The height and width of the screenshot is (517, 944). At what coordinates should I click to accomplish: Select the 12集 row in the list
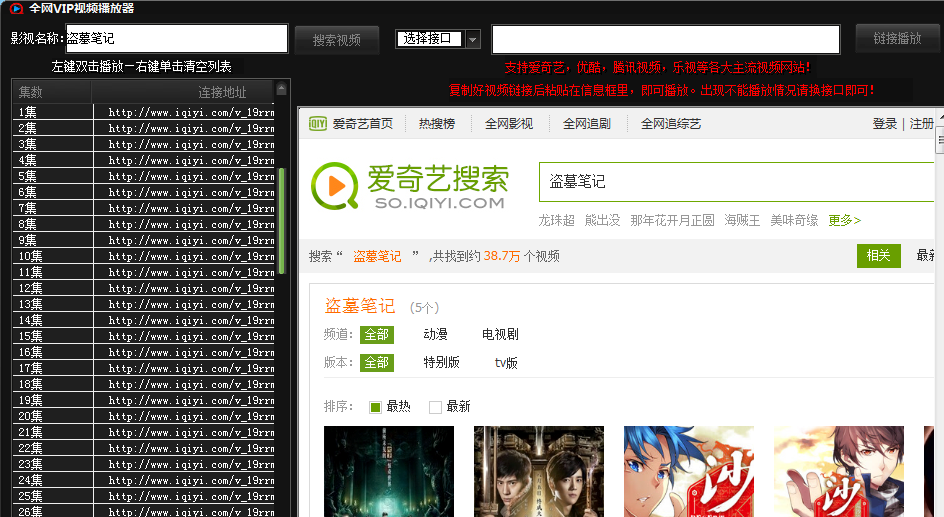144,288
